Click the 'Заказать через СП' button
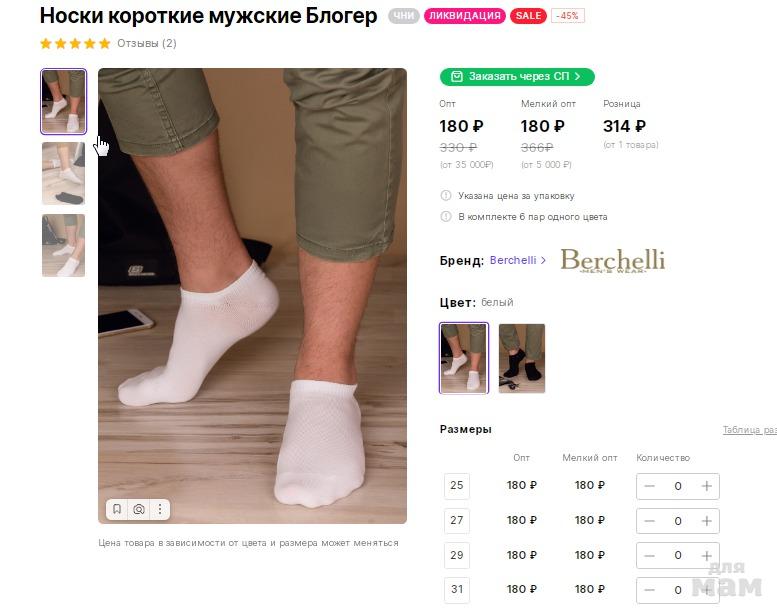The image size is (777, 611). (x=517, y=76)
